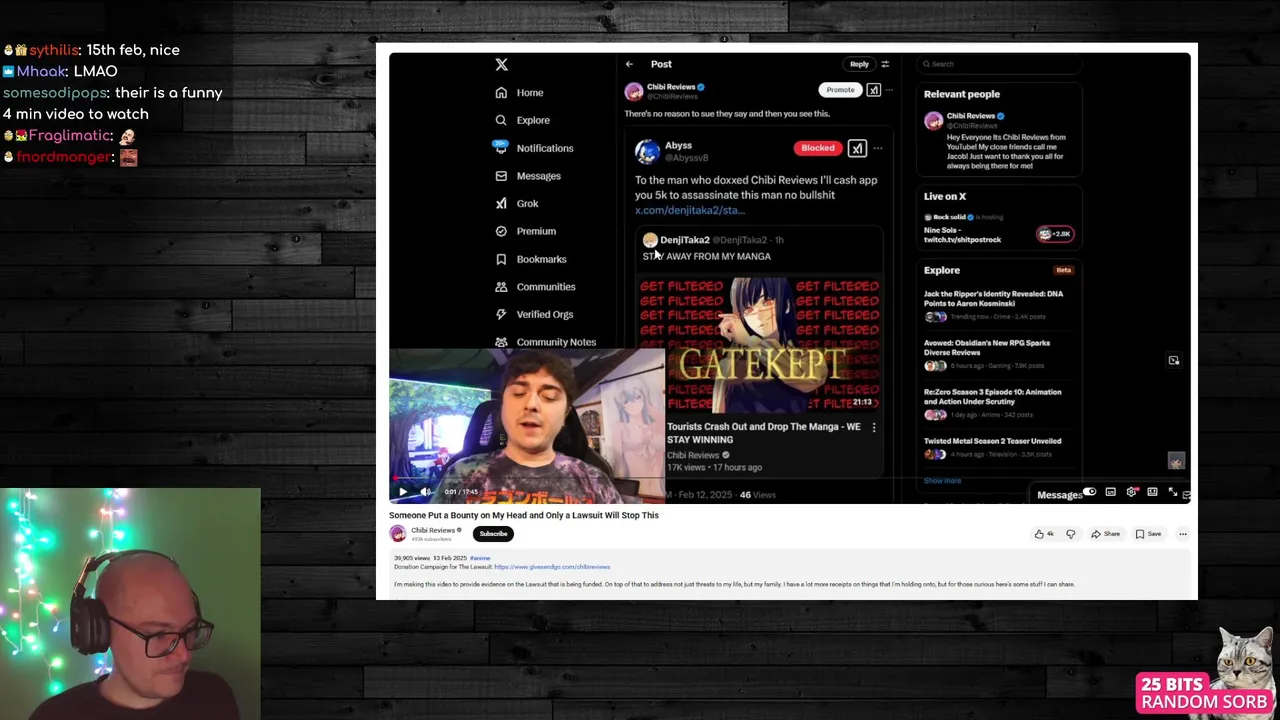The height and width of the screenshot is (720, 1280).
Task: Open options on Tourists Crash Out video card
Action: click(874, 427)
